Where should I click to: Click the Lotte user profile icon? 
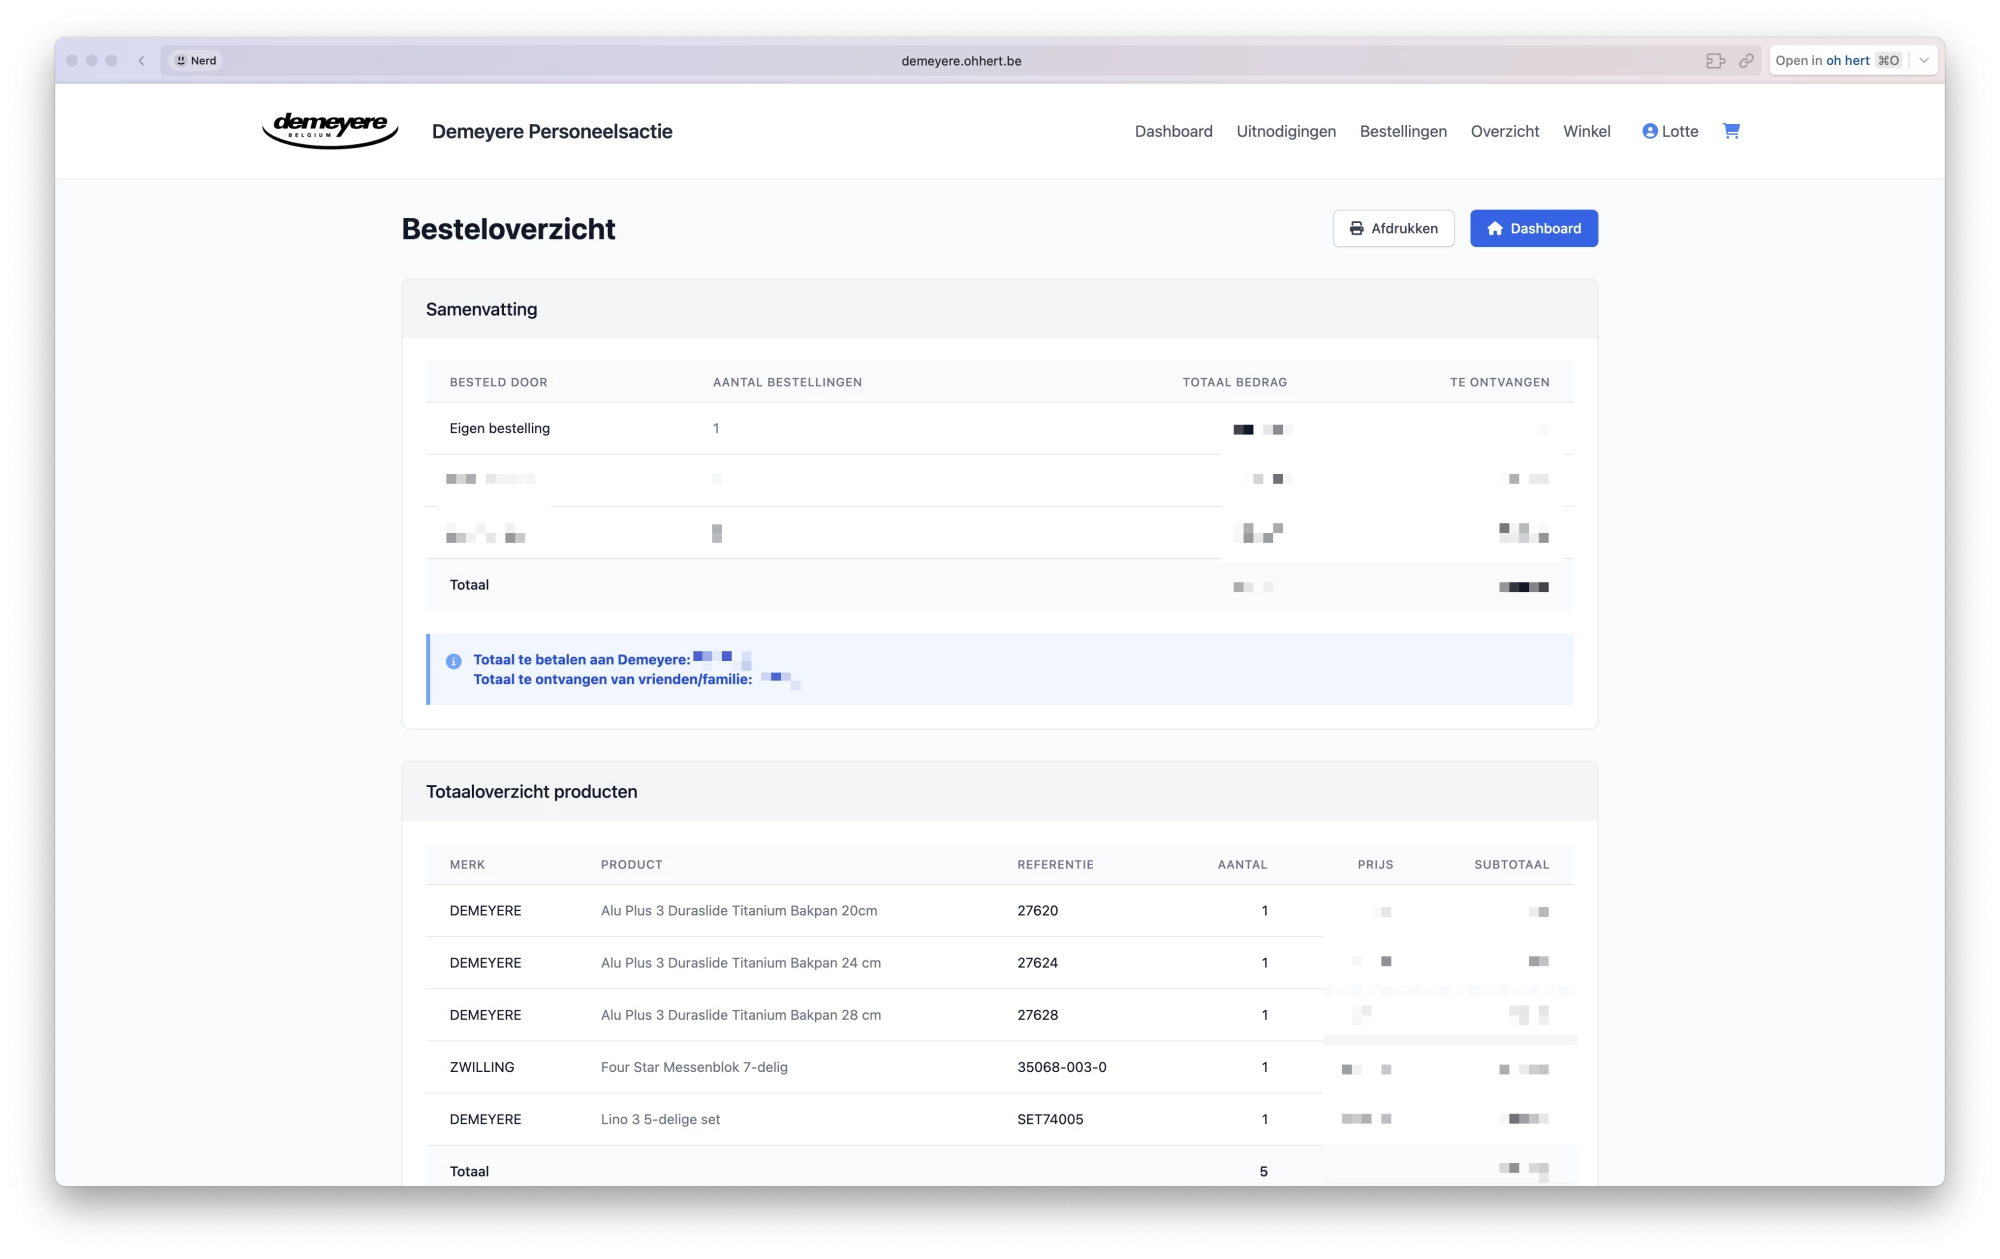[1650, 131]
